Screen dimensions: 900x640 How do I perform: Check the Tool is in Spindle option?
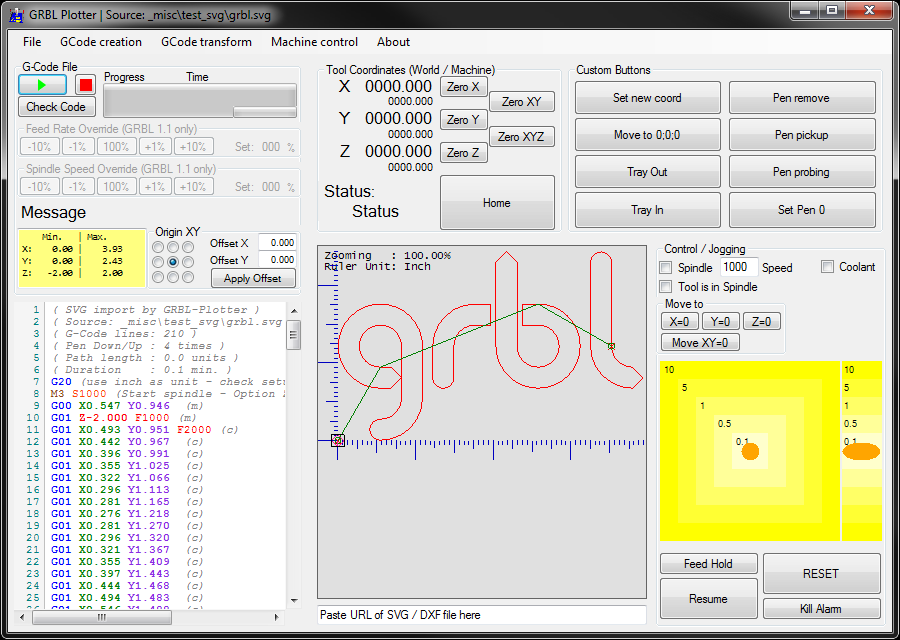[x=666, y=287]
